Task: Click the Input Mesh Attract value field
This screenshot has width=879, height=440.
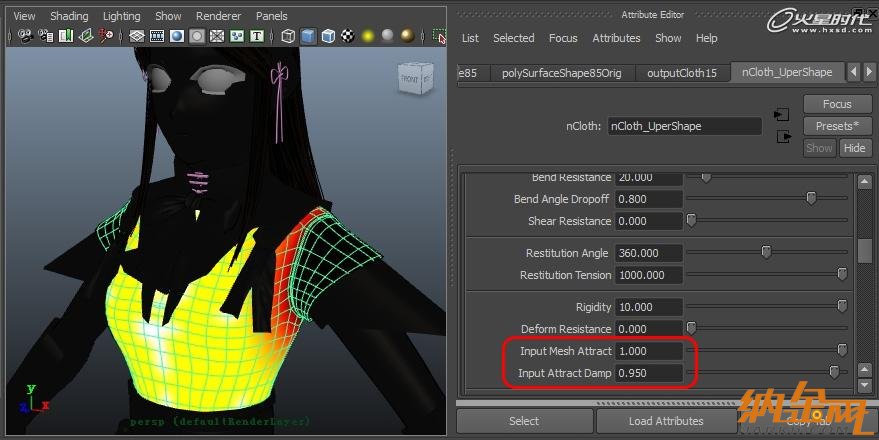Action: 649,351
